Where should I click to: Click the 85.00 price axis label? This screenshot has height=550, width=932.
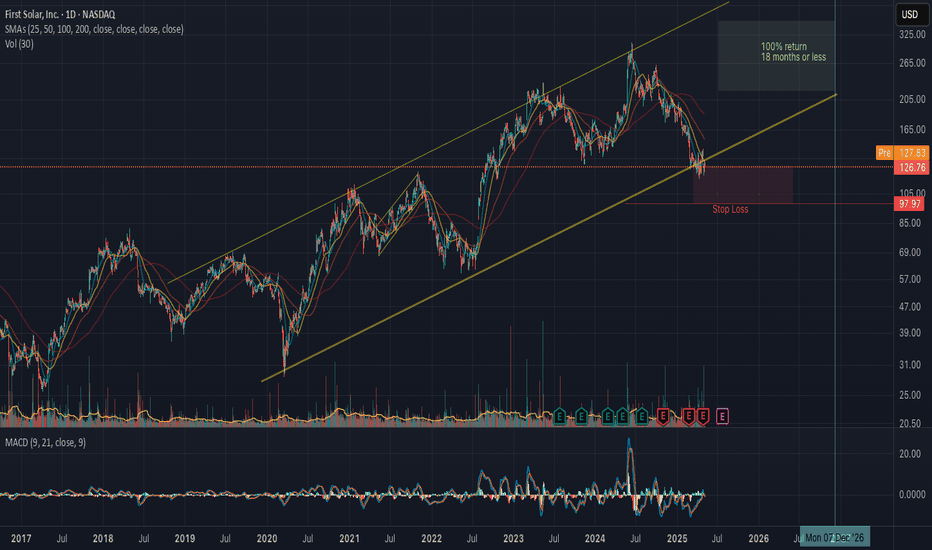[x=912, y=223]
